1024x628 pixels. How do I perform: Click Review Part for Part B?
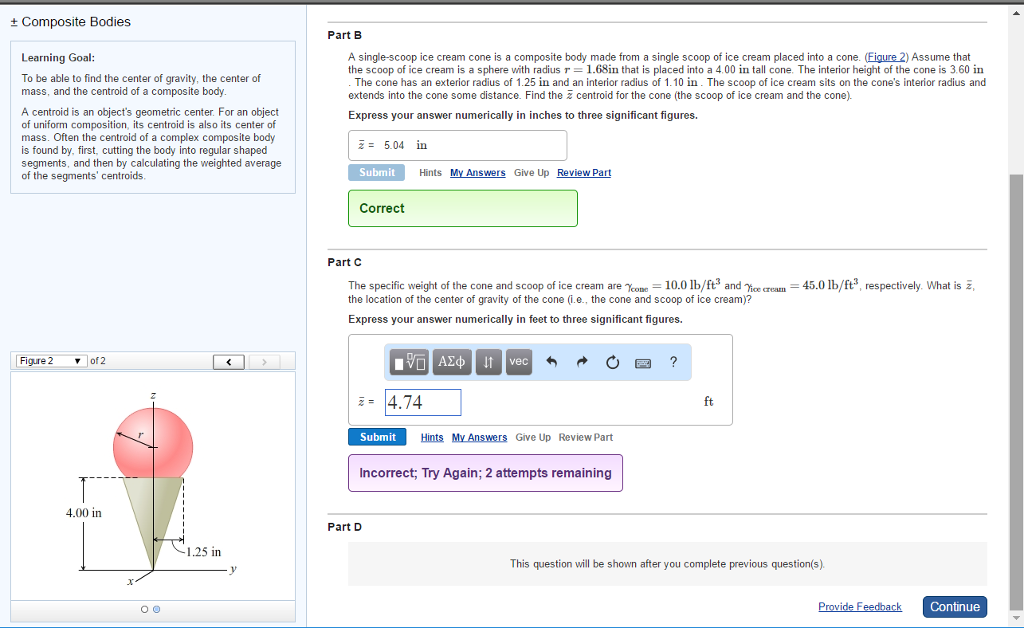pos(584,172)
